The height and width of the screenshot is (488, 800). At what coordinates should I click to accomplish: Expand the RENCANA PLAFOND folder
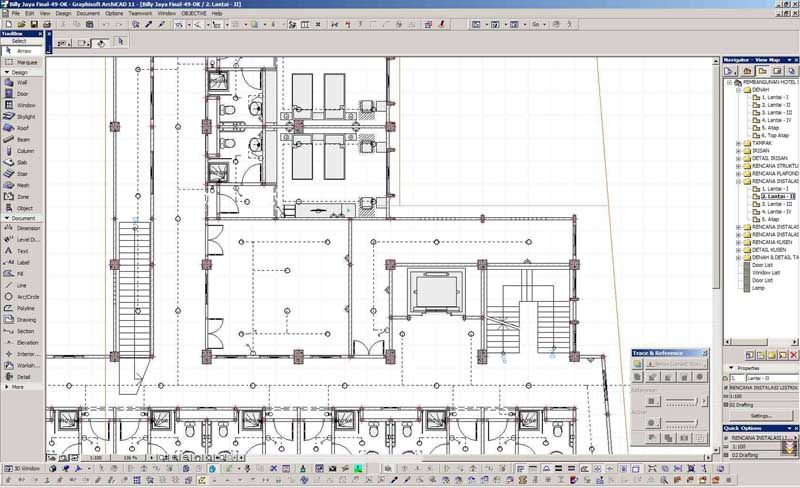[738, 174]
